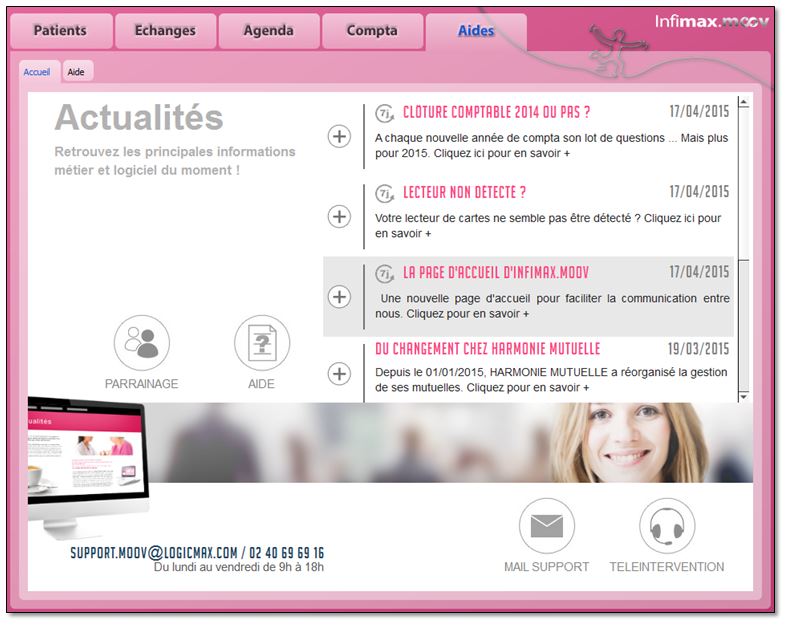The image size is (785, 625).
Task: Open La page d'accueil d'Infimax.moov headline
Action: tap(496, 272)
